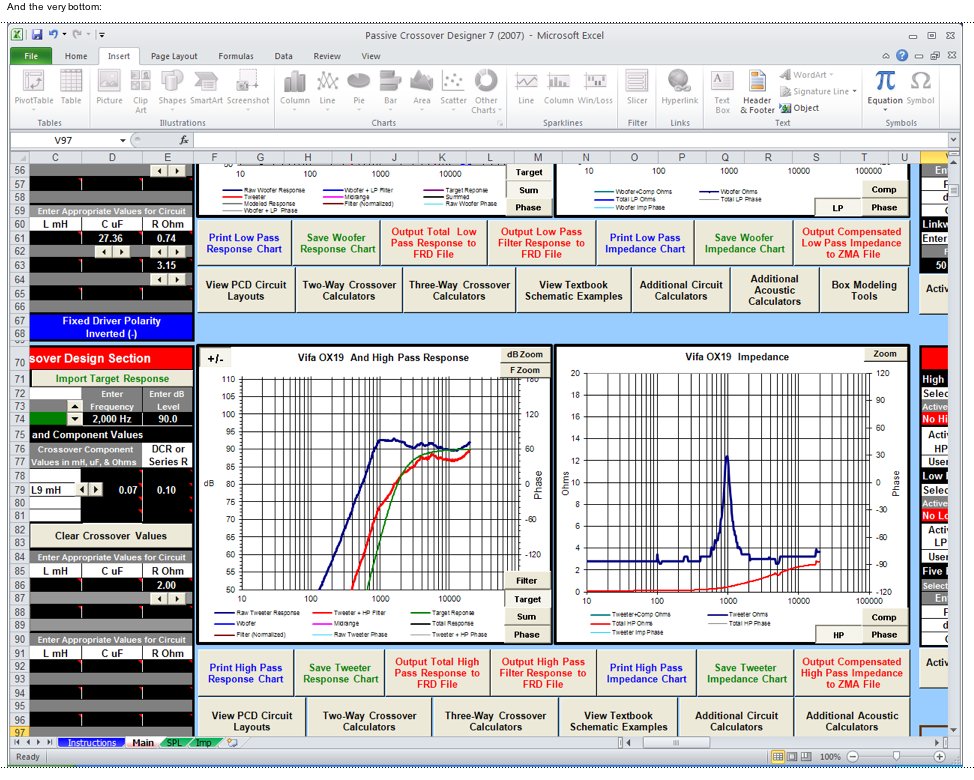Open the Name Box dropdown arrow

[x=122, y=140]
